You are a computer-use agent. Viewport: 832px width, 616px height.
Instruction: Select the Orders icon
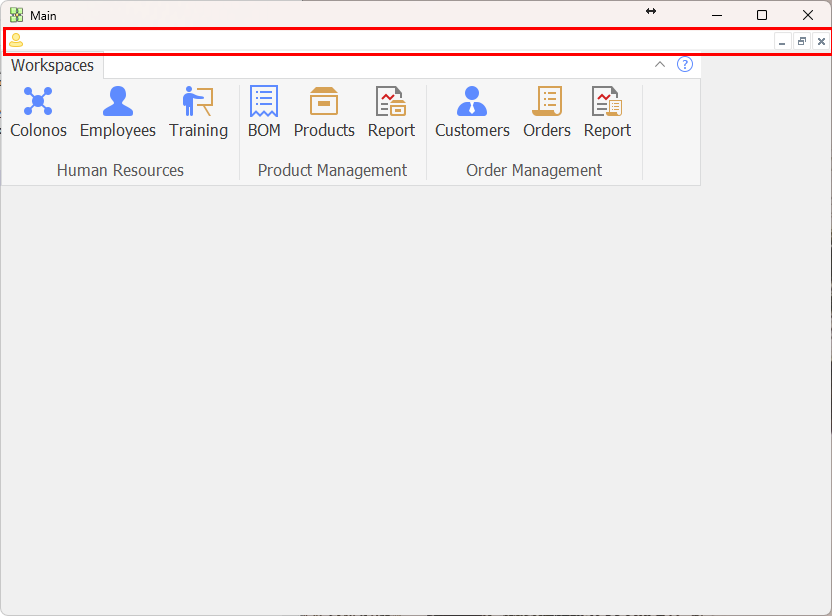click(x=547, y=112)
